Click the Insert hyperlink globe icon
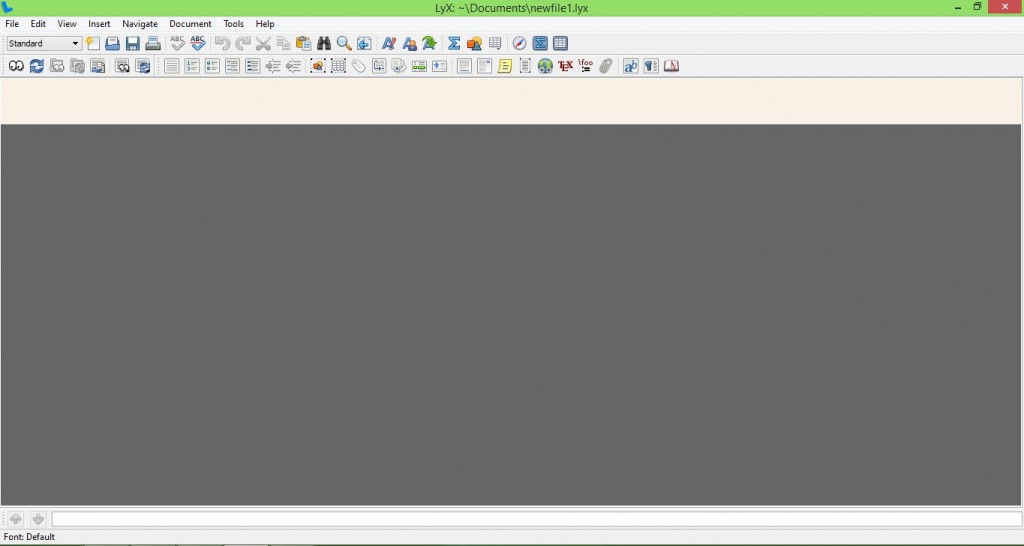Image resolution: width=1024 pixels, height=546 pixels. click(545, 66)
